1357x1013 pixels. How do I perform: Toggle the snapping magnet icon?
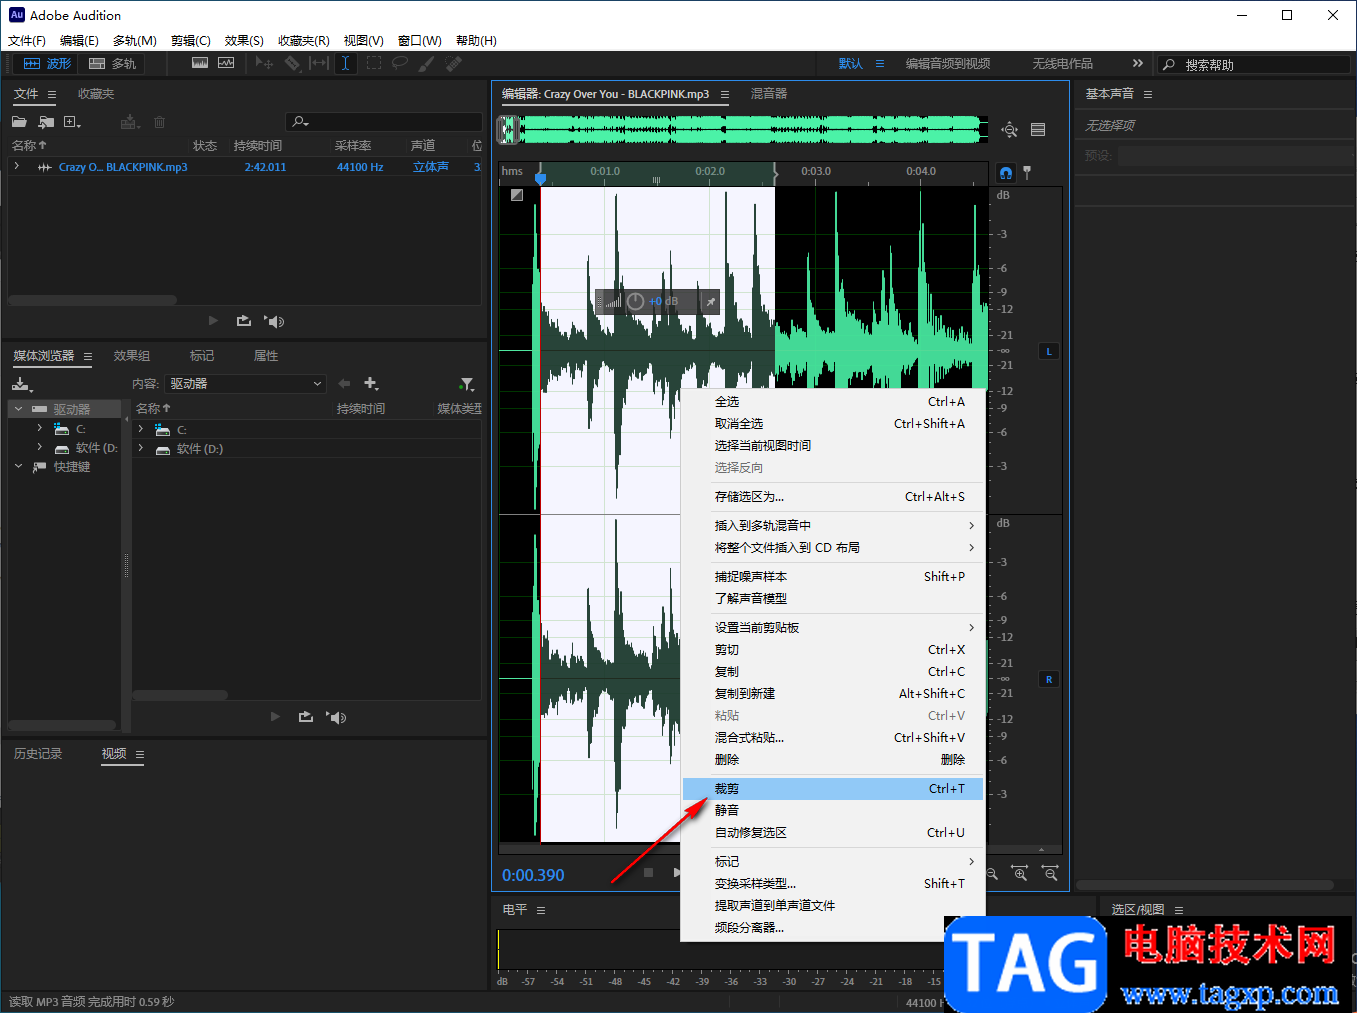click(x=1006, y=173)
